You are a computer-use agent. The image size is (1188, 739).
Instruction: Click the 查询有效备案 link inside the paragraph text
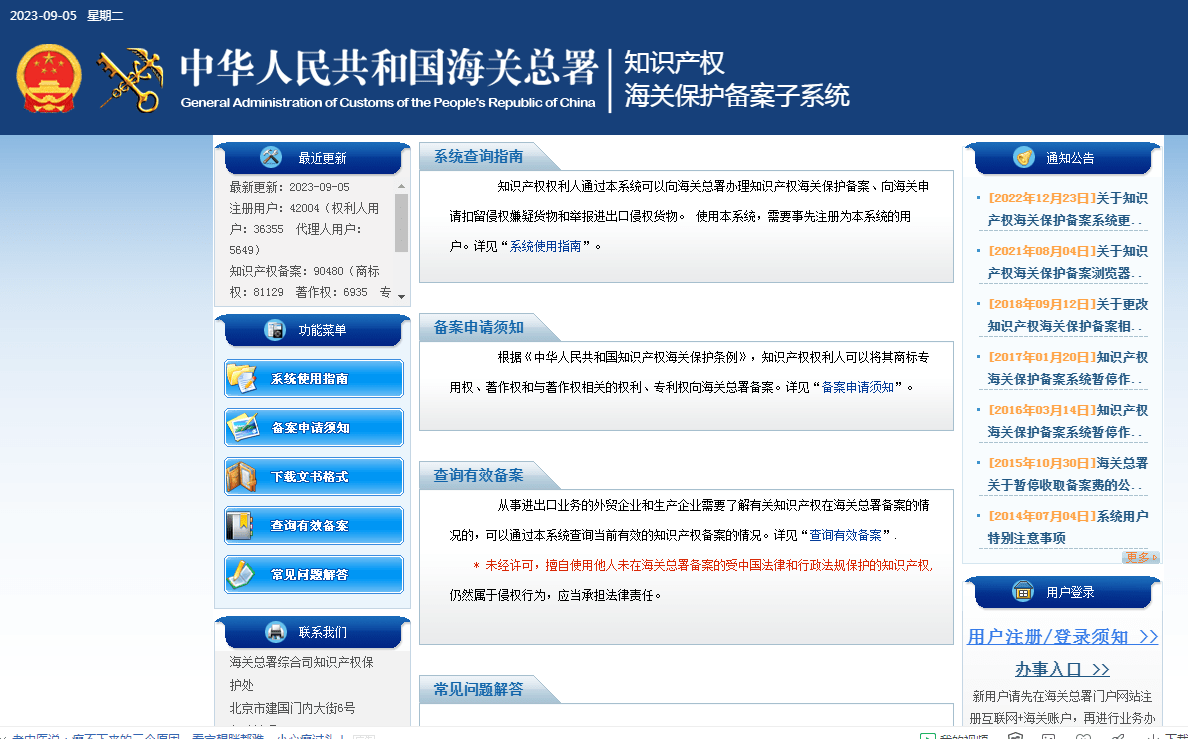tap(846, 535)
